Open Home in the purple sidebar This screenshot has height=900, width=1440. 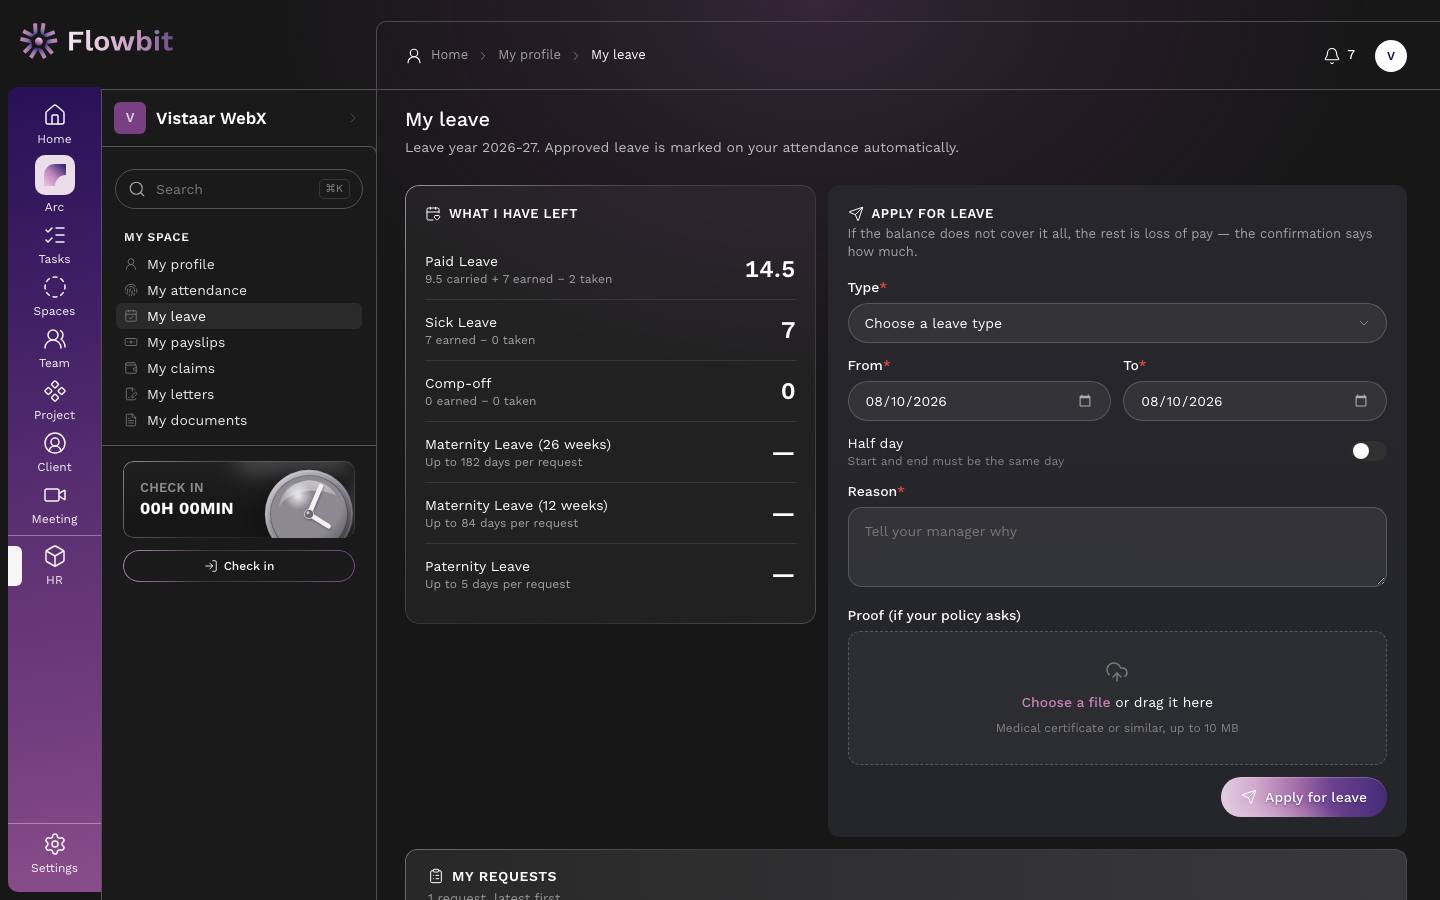coord(54,124)
